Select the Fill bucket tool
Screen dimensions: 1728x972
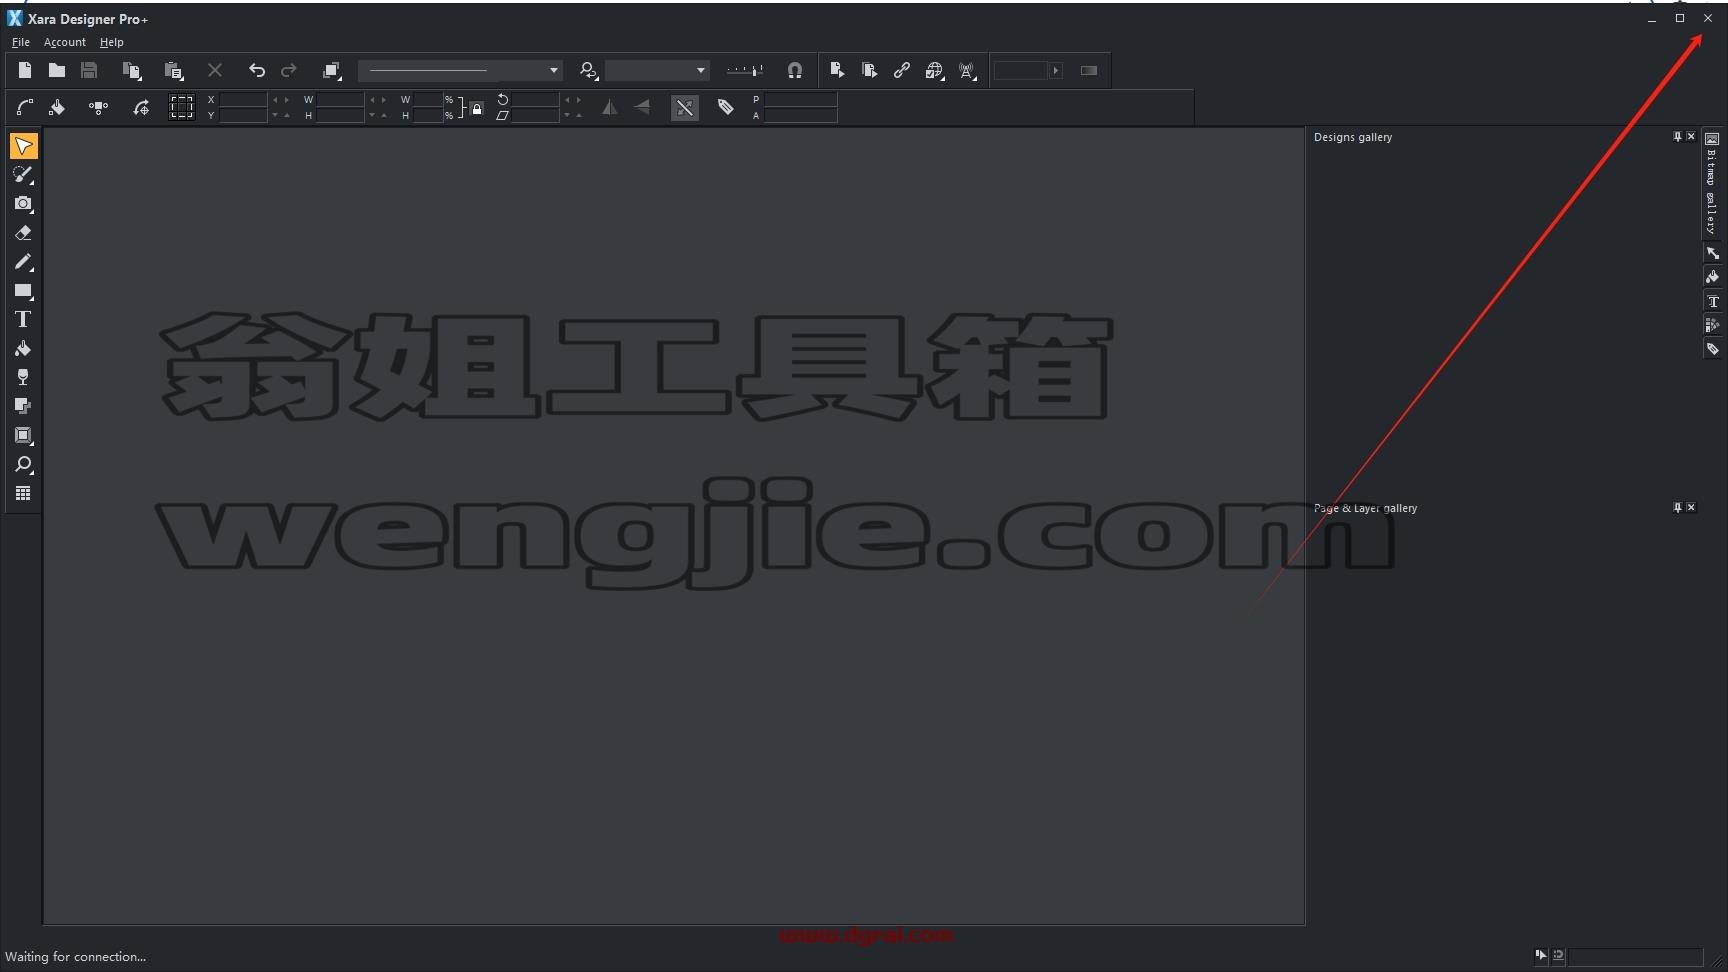click(23, 349)
